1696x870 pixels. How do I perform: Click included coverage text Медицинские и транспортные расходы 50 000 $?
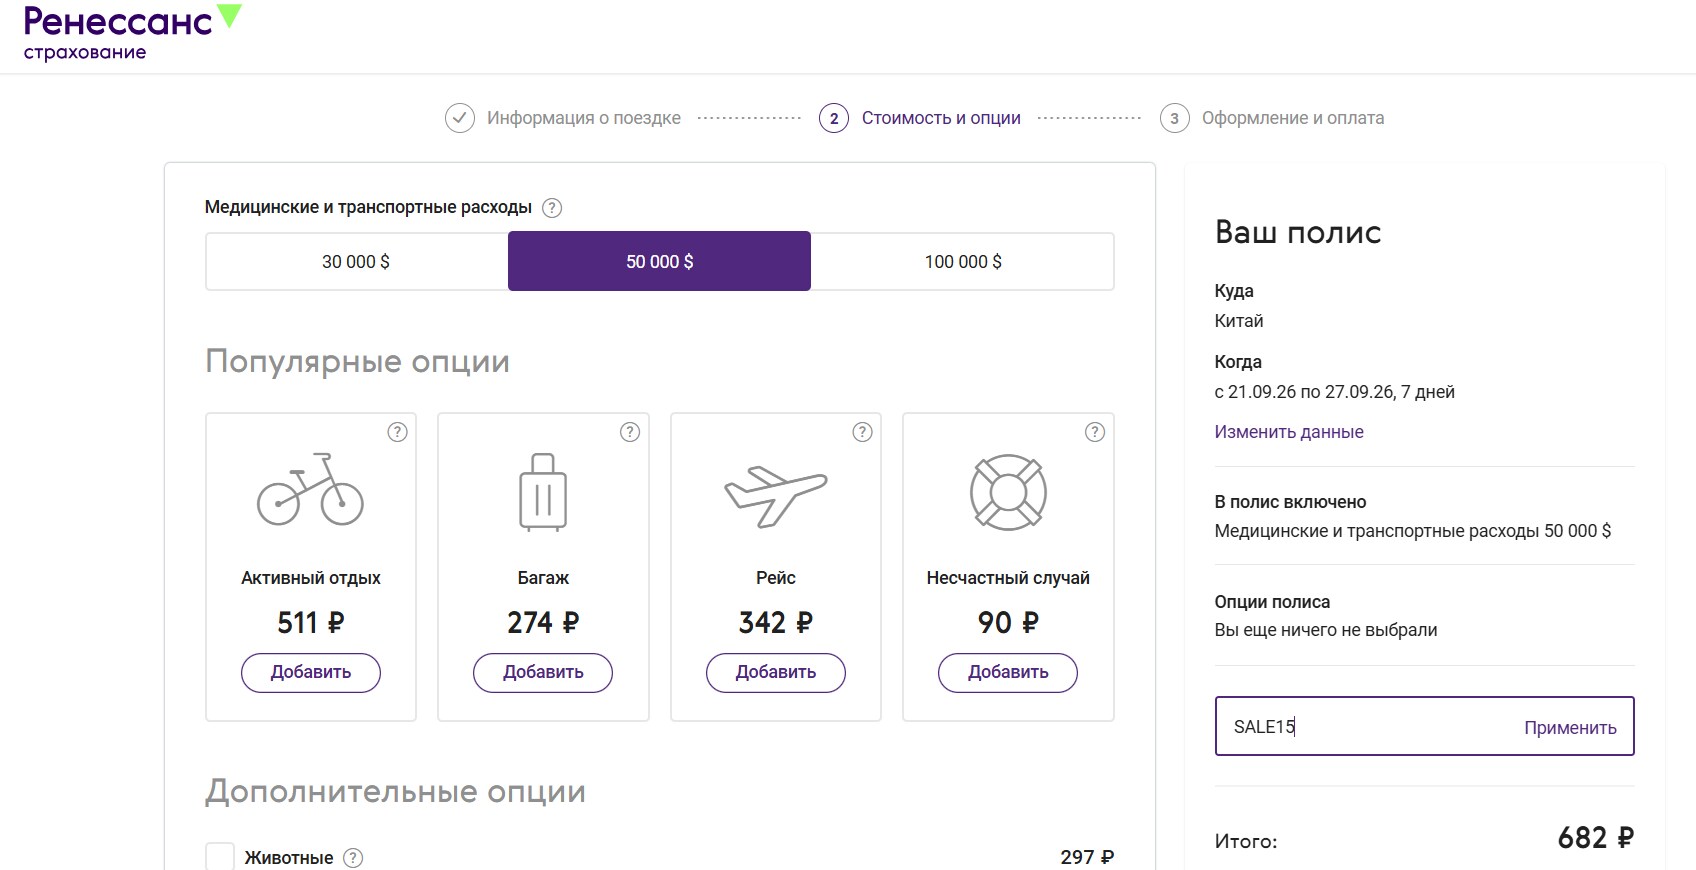click(1413, 531)
